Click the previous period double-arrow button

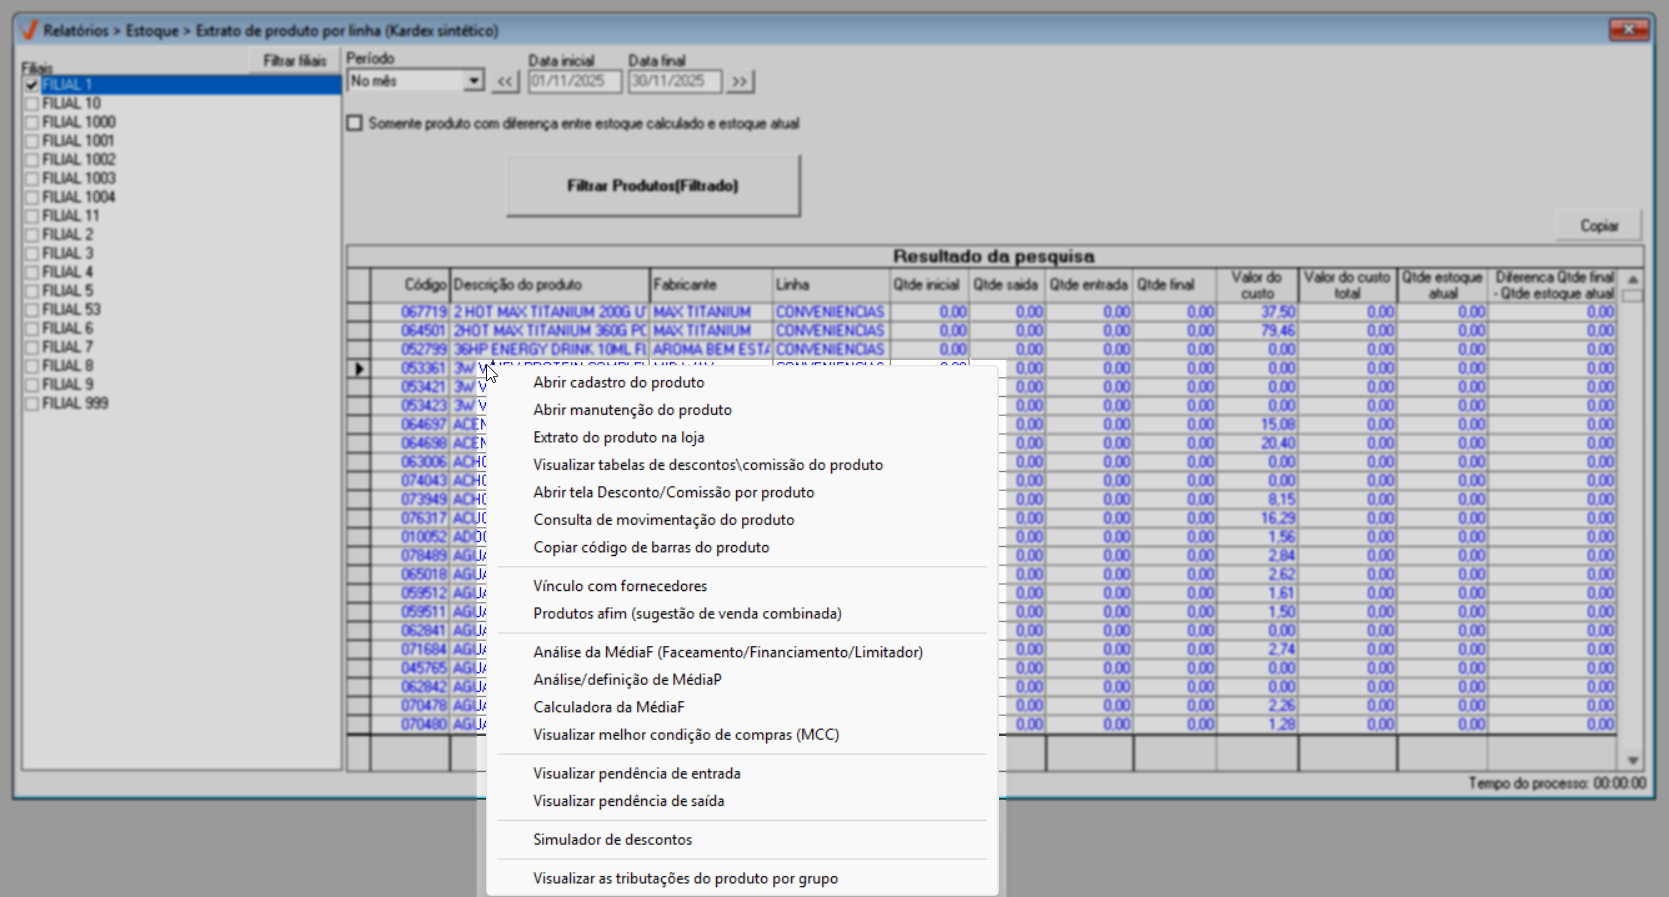click(505, 81)
